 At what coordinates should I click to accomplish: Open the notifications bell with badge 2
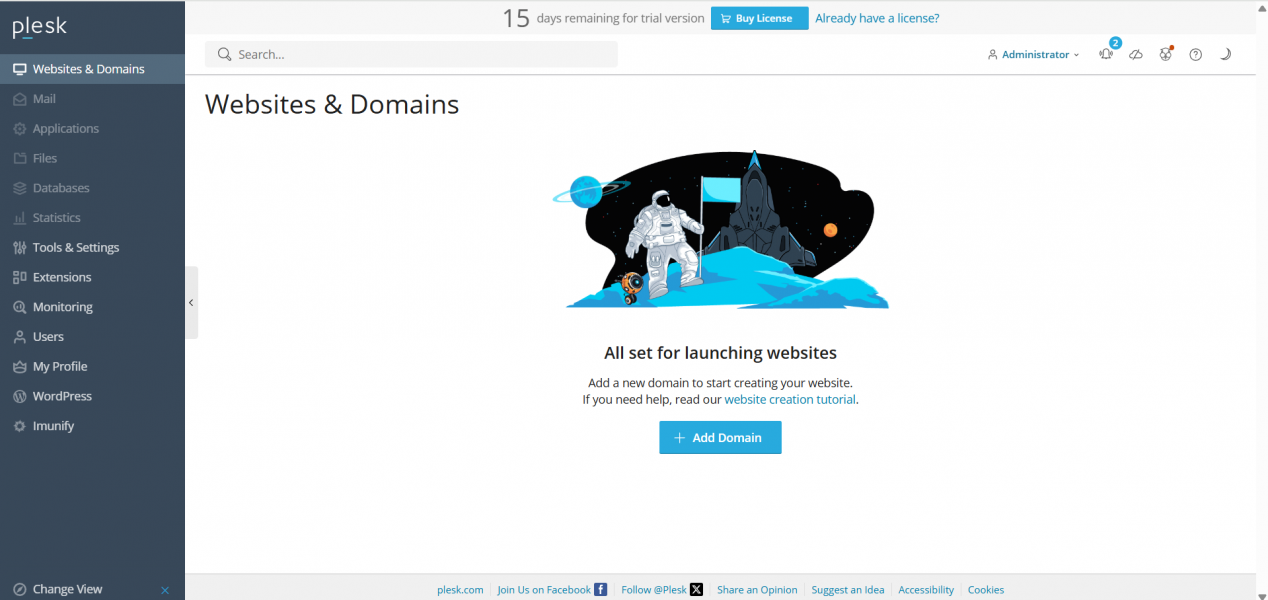pyautogui.click(x=1106, y=54)
